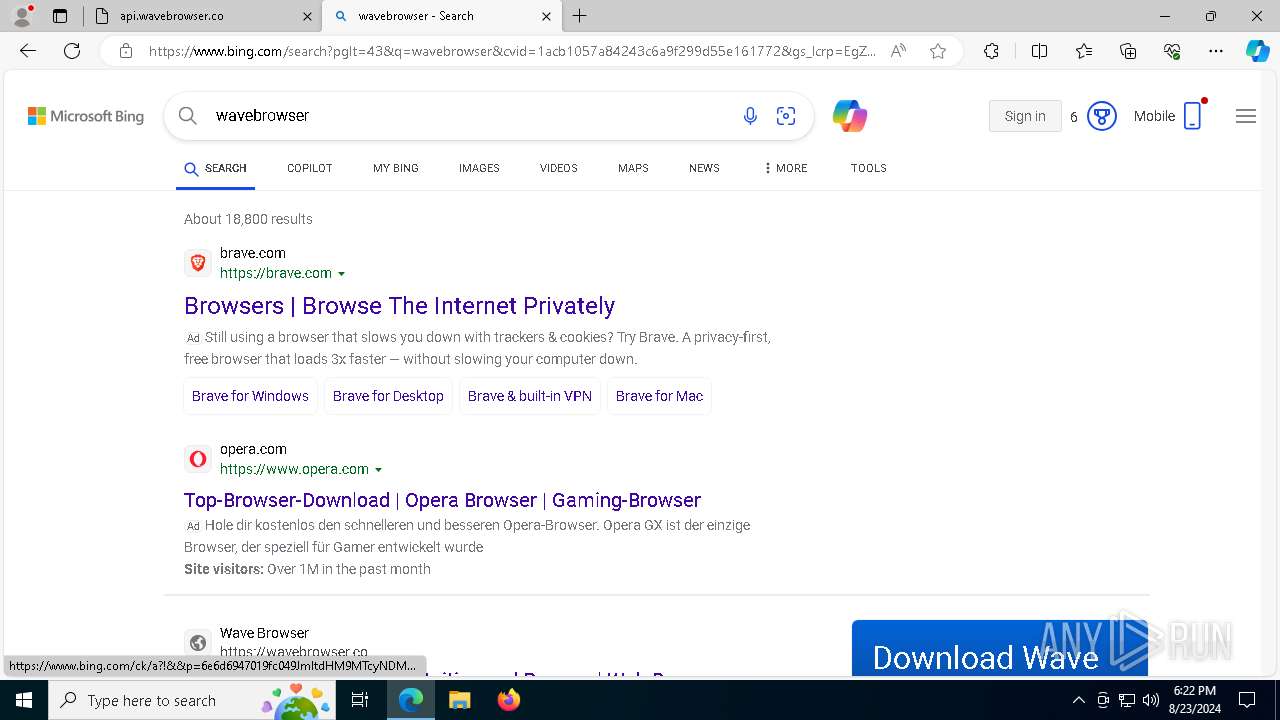The width and height of the screenshot is (1280, 720).
Task: Open the Edge profile icon
Action: click(x=22, y=16)
